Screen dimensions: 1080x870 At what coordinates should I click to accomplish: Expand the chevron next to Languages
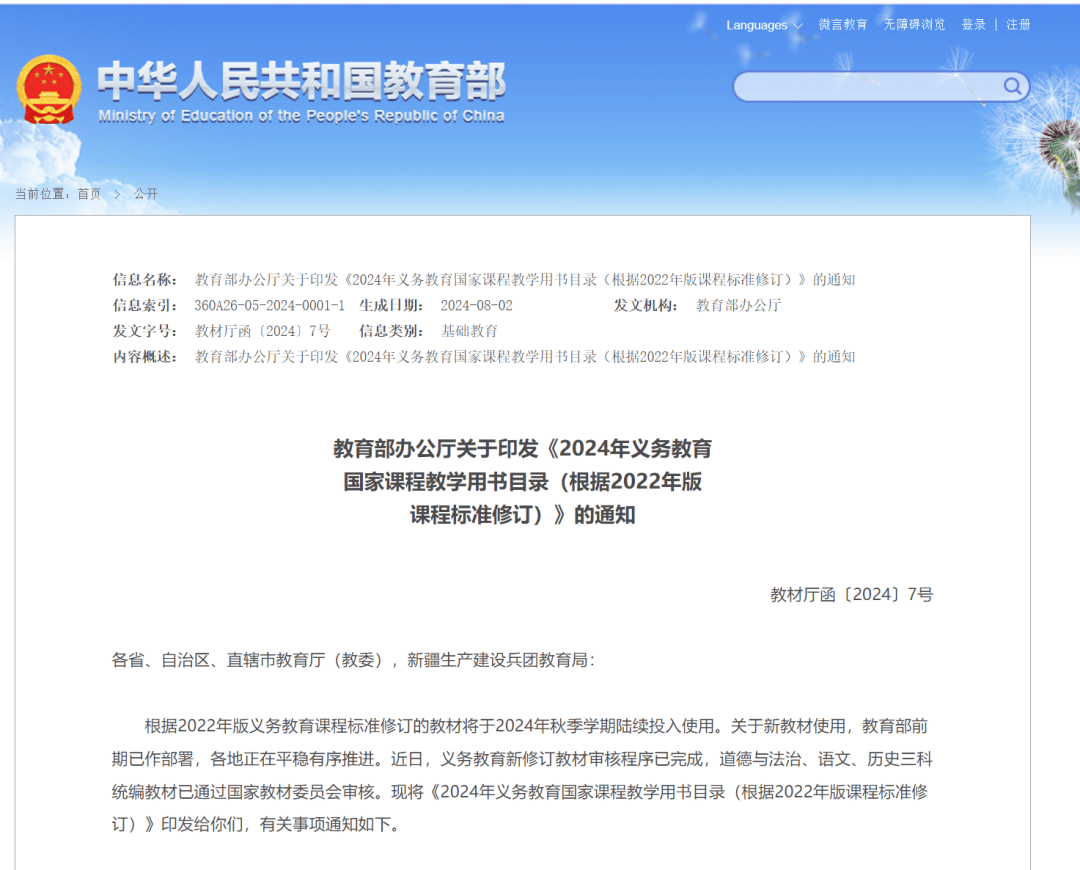coord(797,25)
